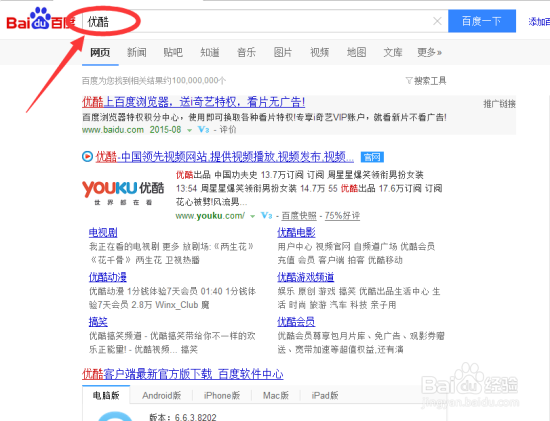The image size is (550, 421).
Task: Open the 优酷上百度浏览器 ad link
Action: click(193, 102)
